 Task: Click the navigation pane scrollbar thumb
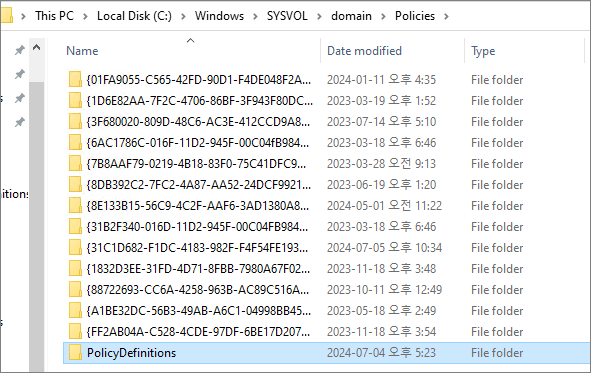click(37, 226)
